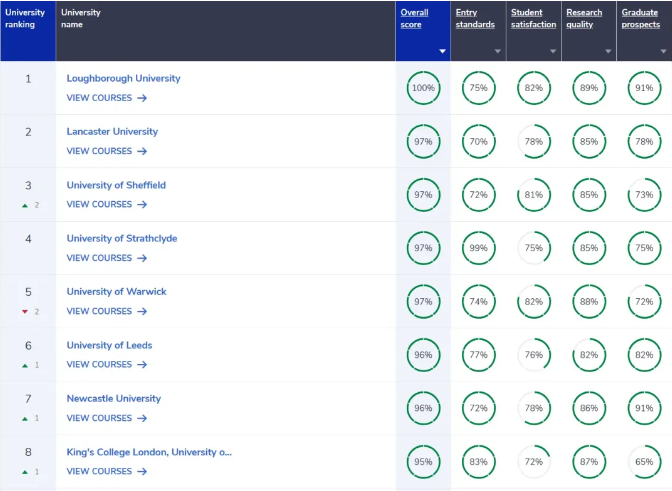Click the Overall score sort arrow

click(442, 51)
